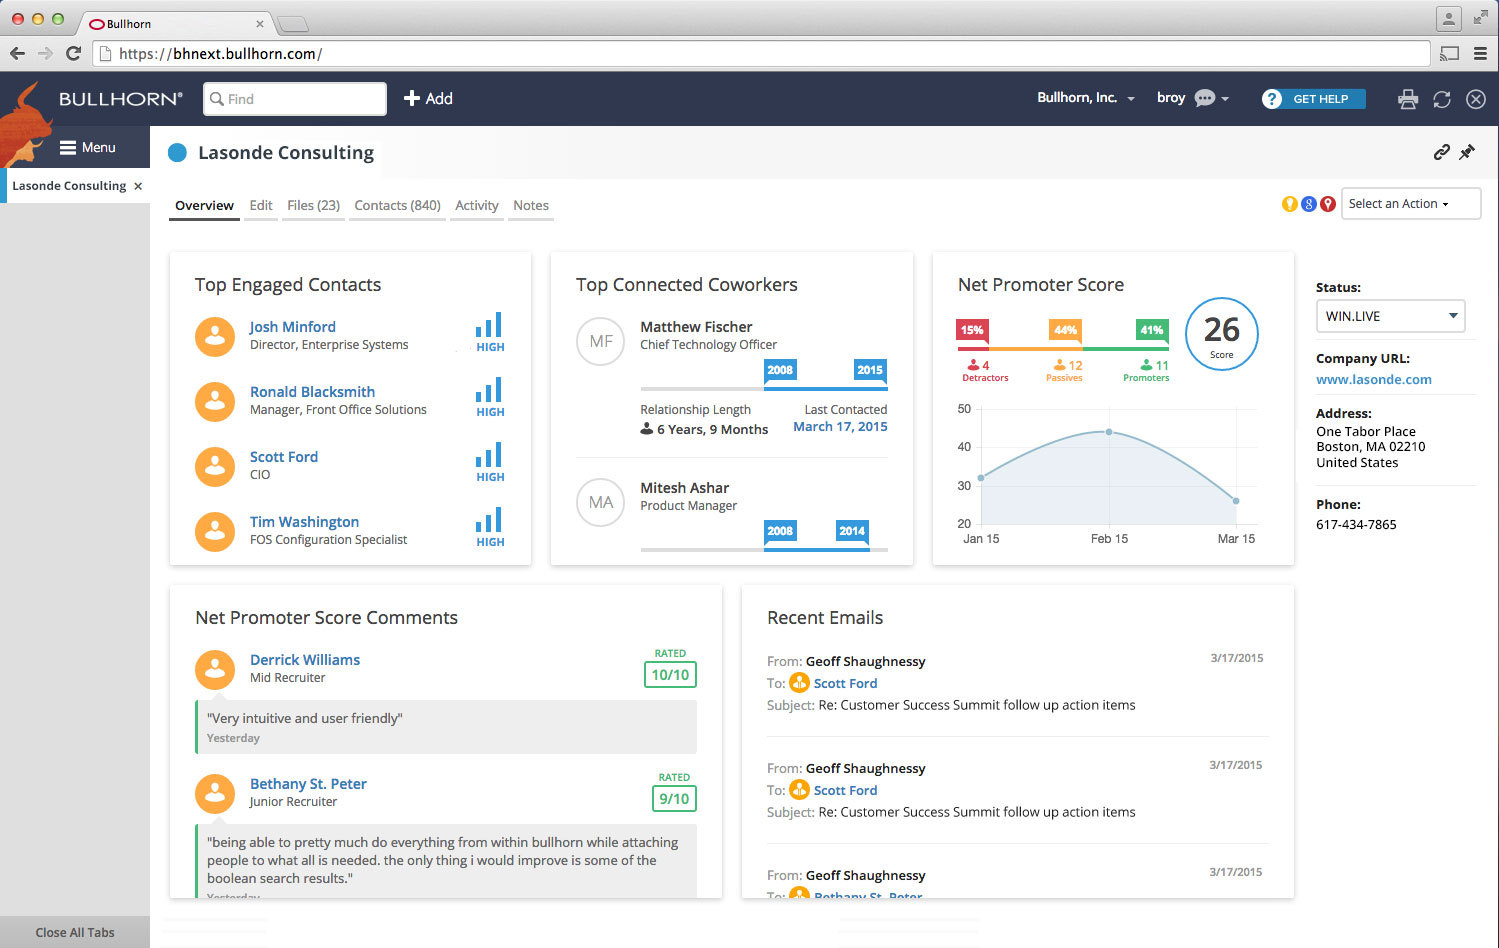Click the Promoters person icon
Screen dimensions: 1499x948
[1147, 365]
